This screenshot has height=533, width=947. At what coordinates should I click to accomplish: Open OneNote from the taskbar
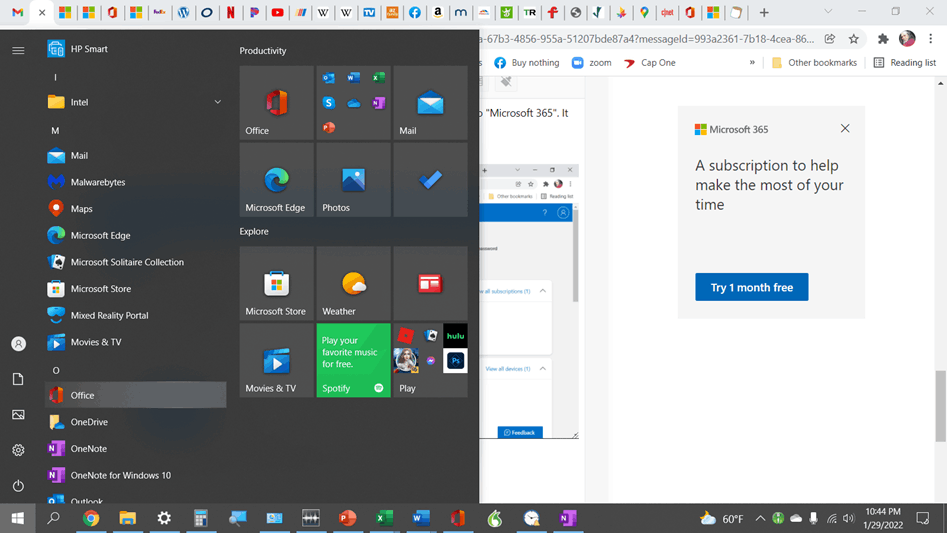pyautogui.click(x=568, y=518)
